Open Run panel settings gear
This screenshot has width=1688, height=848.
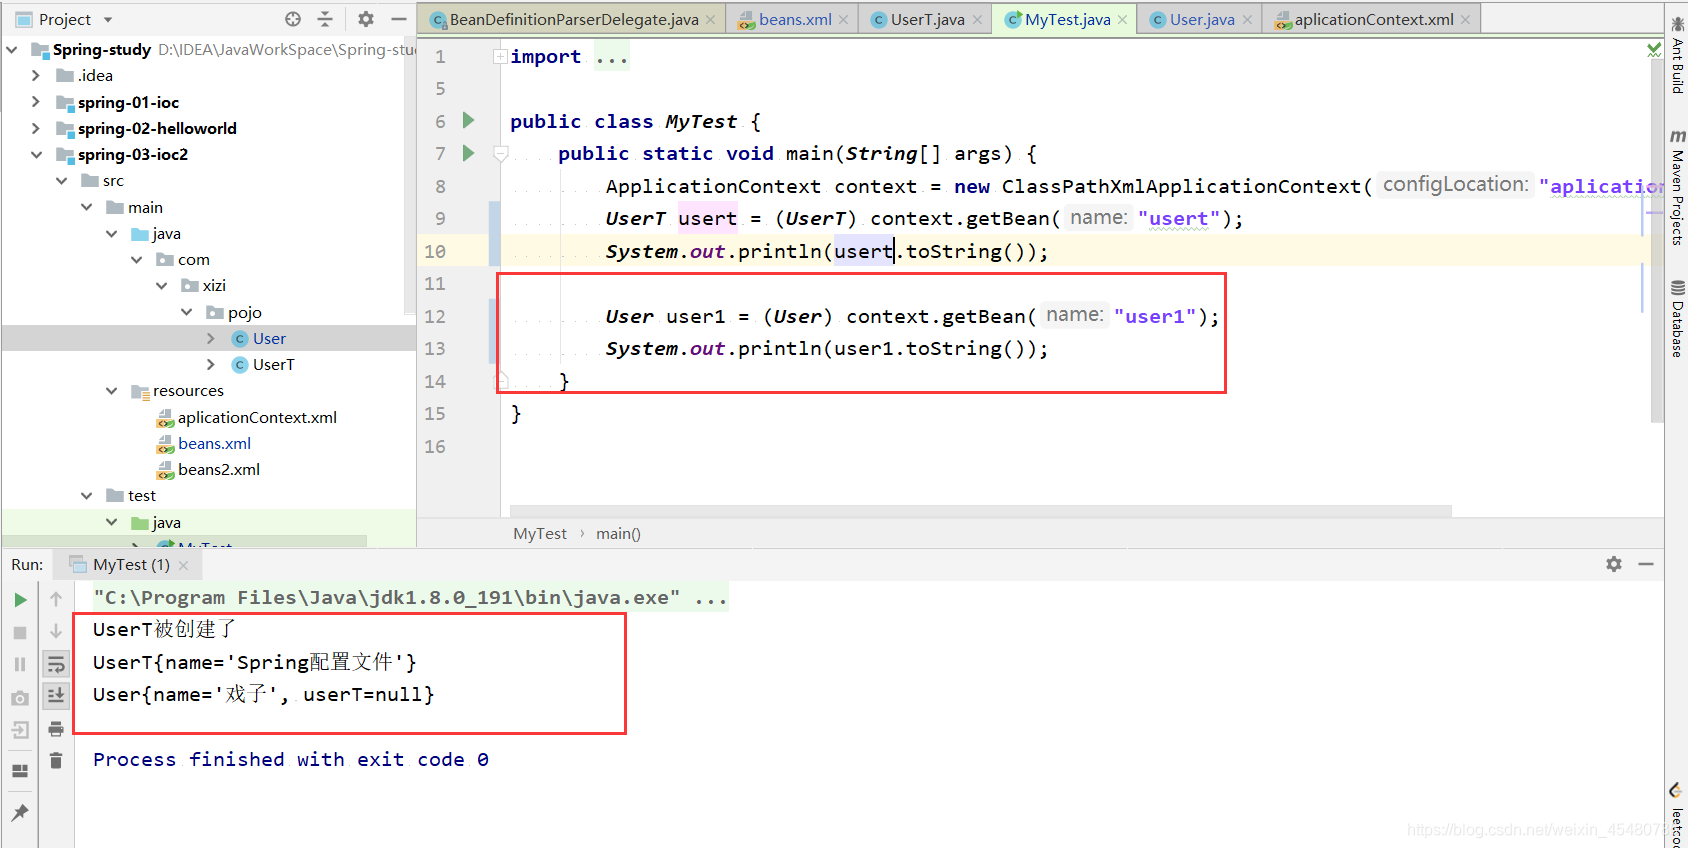pyautogui.click(x=1614, y=564)
